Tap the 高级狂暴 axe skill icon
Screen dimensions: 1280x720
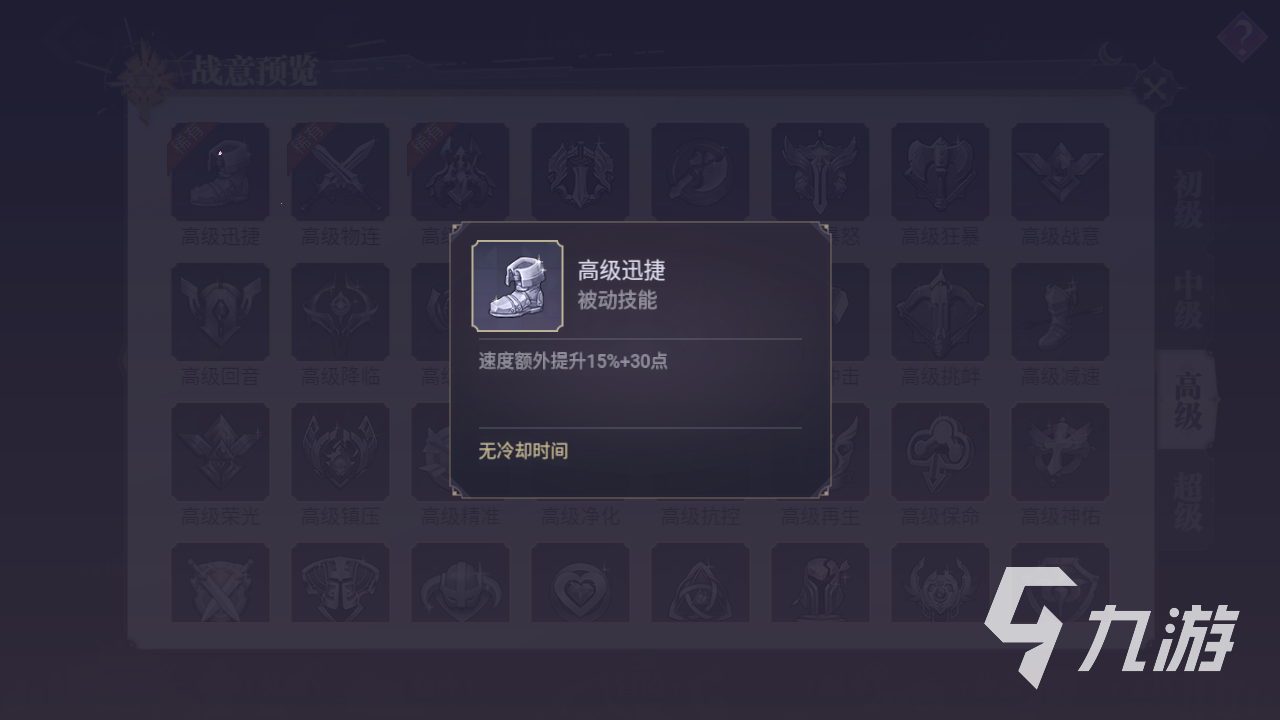[940, 172]
